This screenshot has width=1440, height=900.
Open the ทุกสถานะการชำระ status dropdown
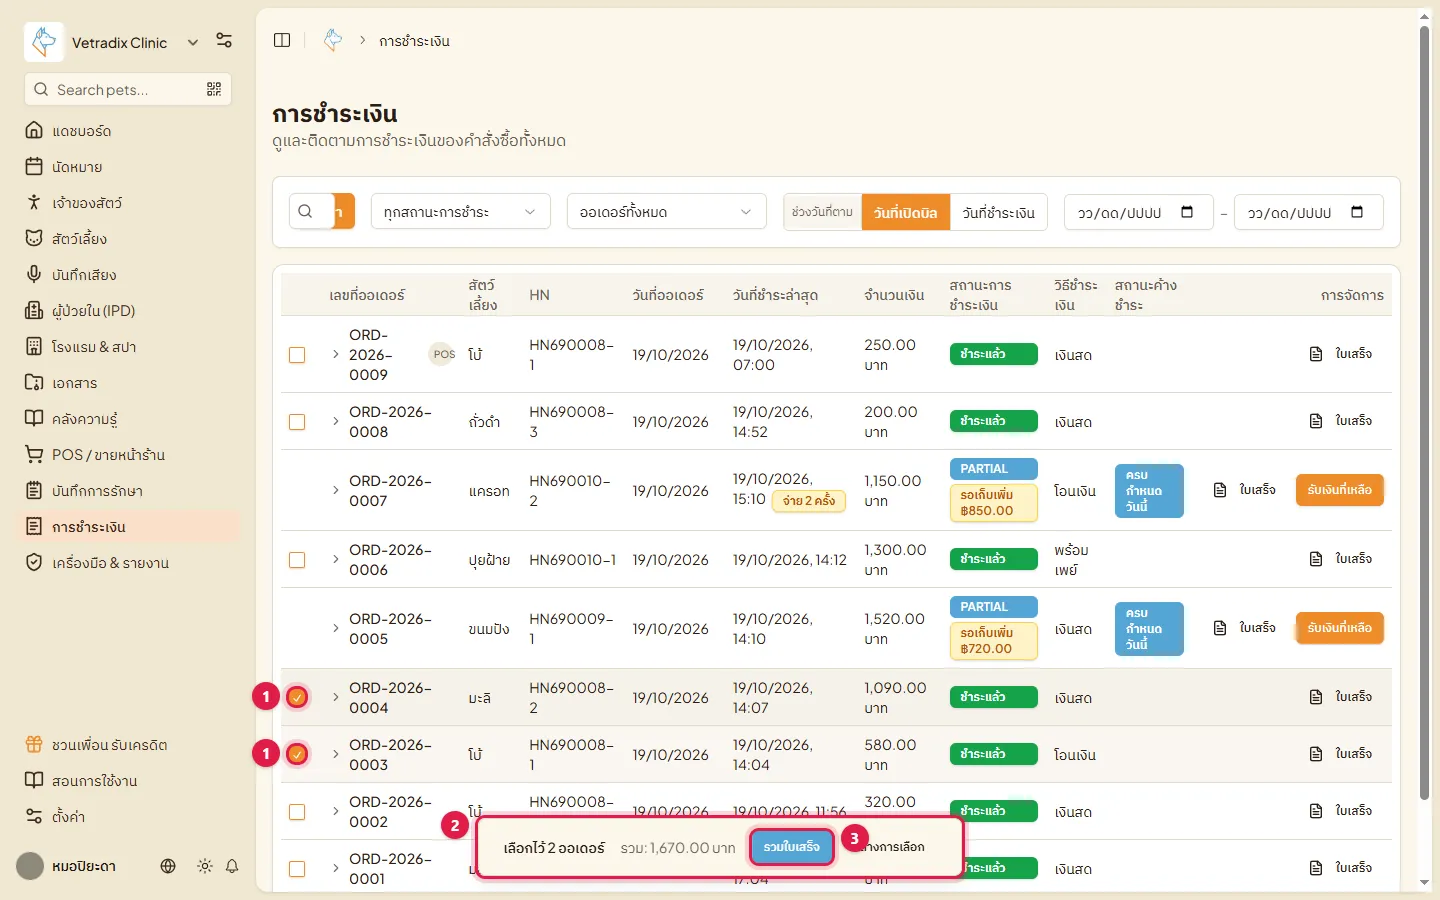tap(461, 211)
